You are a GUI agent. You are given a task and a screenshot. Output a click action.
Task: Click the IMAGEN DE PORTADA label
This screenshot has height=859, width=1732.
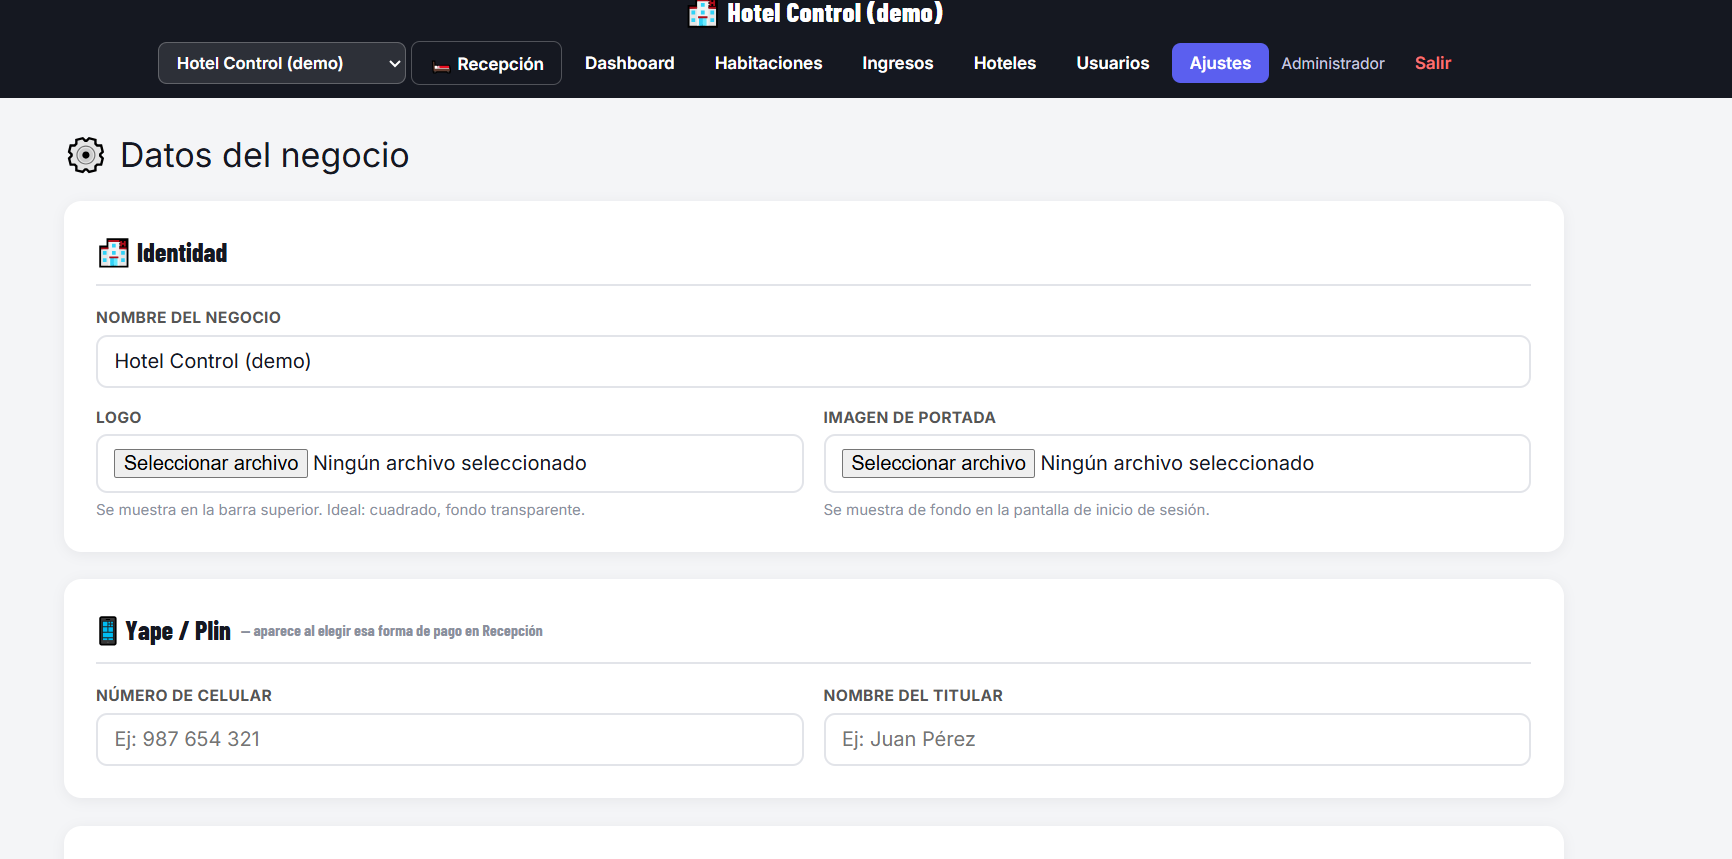click(909, 418)
